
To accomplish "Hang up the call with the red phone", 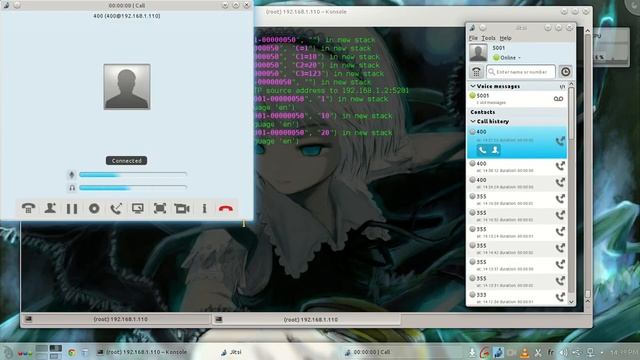I will point(226,208).
